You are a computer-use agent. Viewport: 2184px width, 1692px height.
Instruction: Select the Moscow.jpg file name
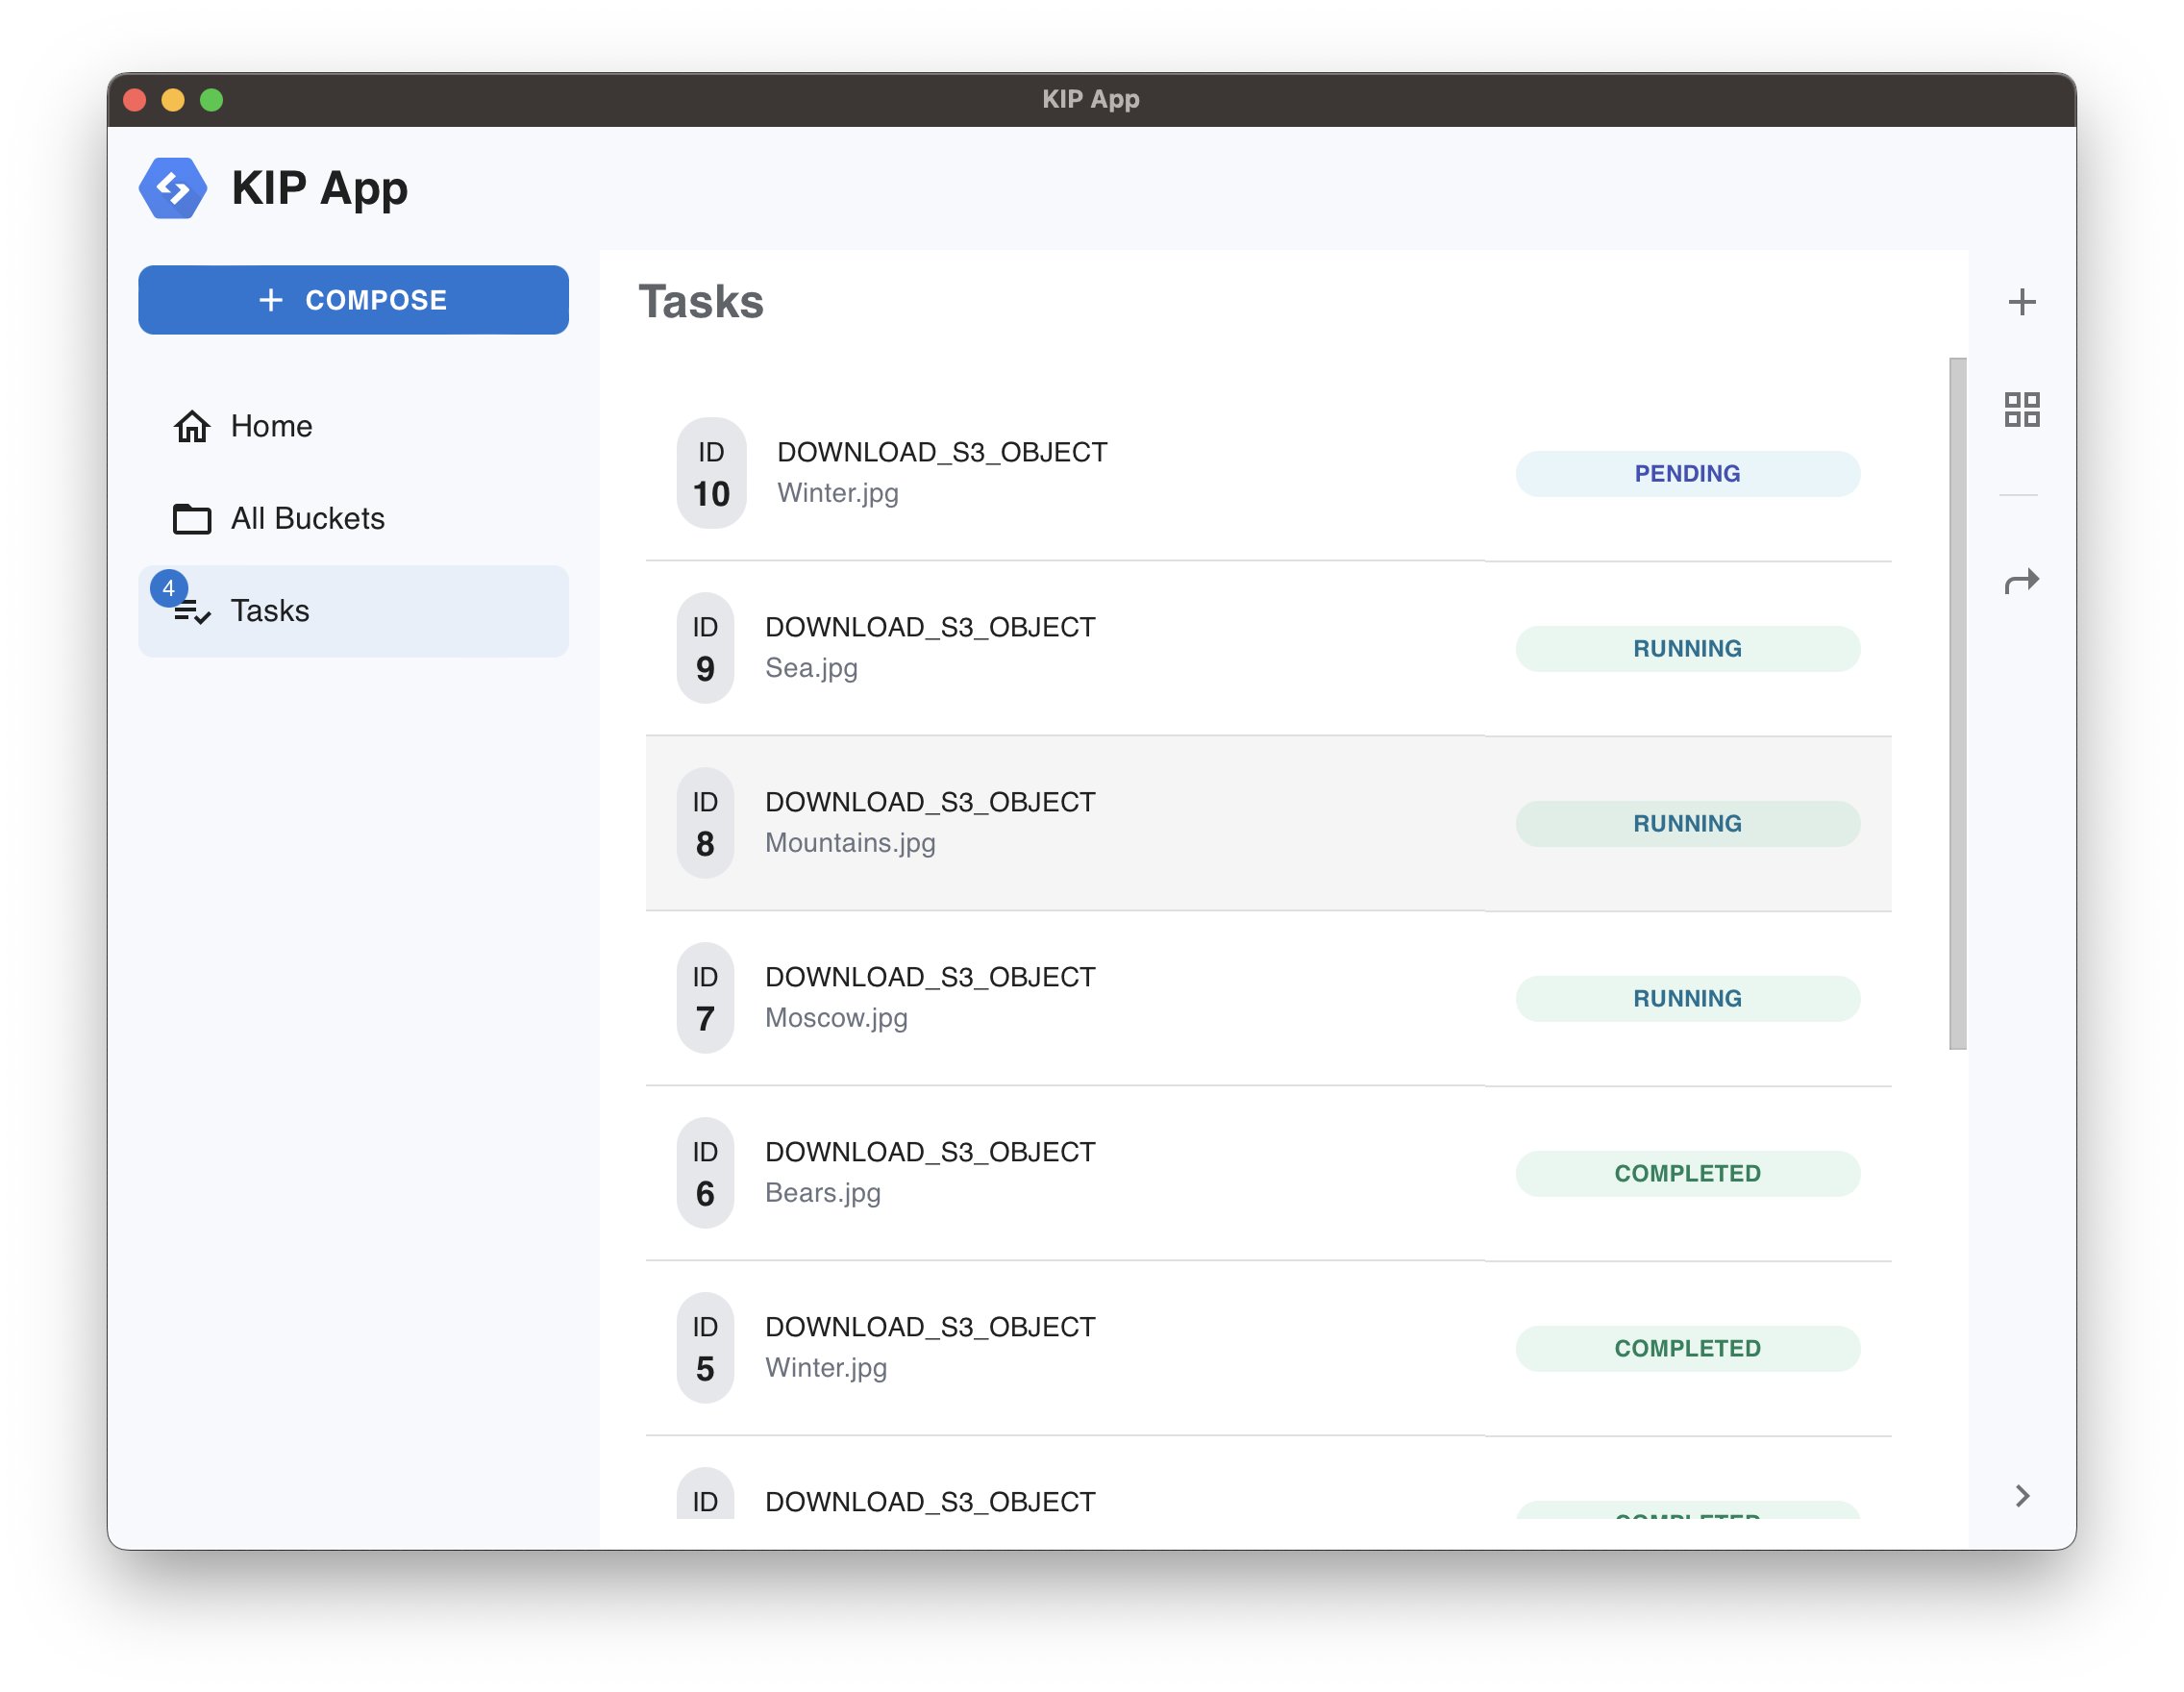(x=836, y=1019)
